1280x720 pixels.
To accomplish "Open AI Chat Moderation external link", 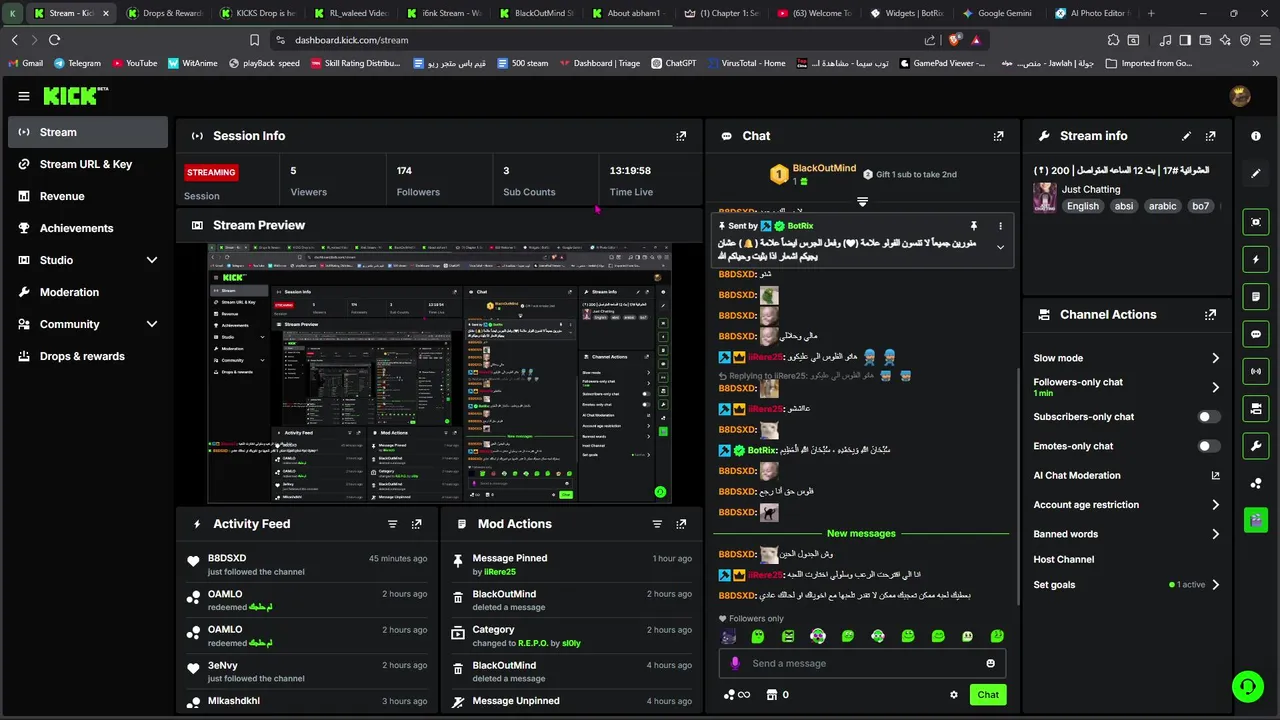I will (x=1215, y=476).
